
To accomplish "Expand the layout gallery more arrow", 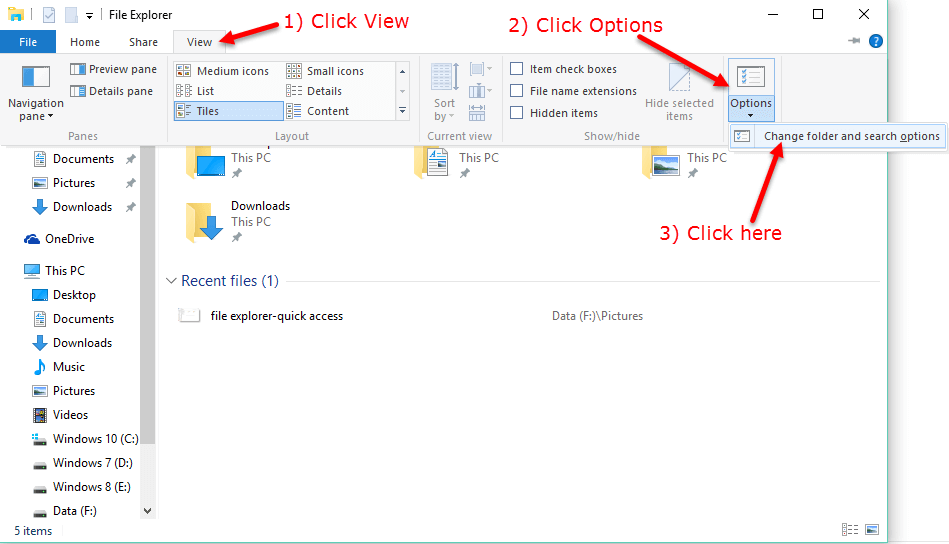I will point(402,111).
